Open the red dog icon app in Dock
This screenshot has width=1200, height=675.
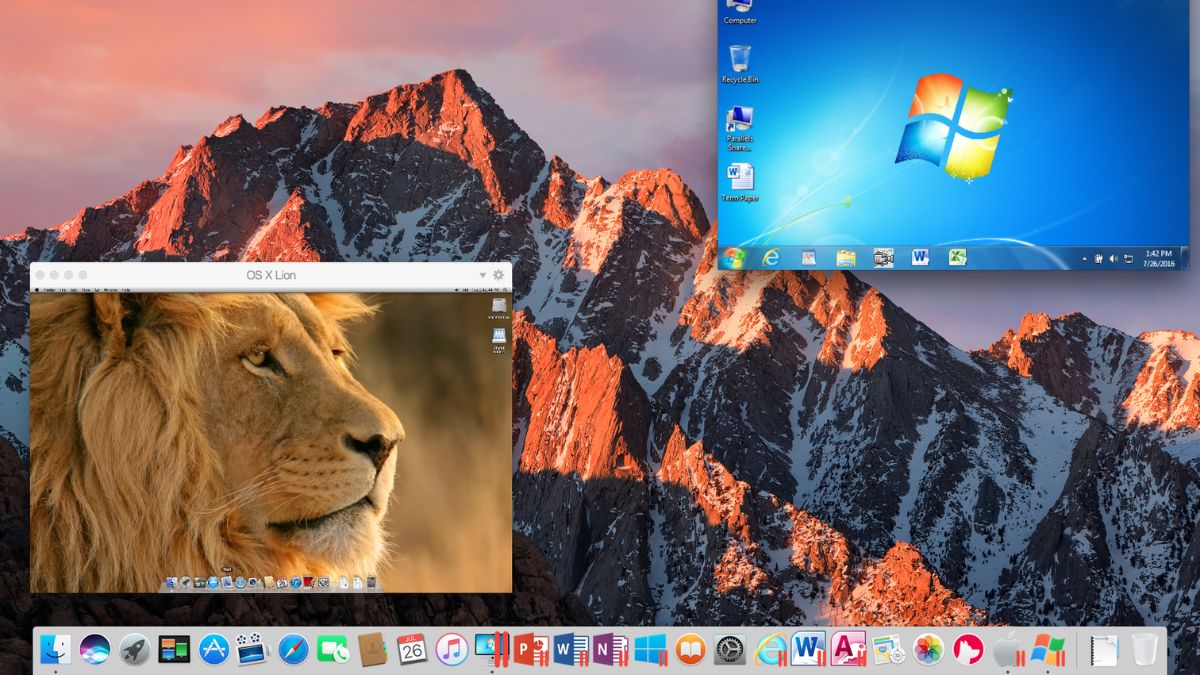click(x=967, y=649)
